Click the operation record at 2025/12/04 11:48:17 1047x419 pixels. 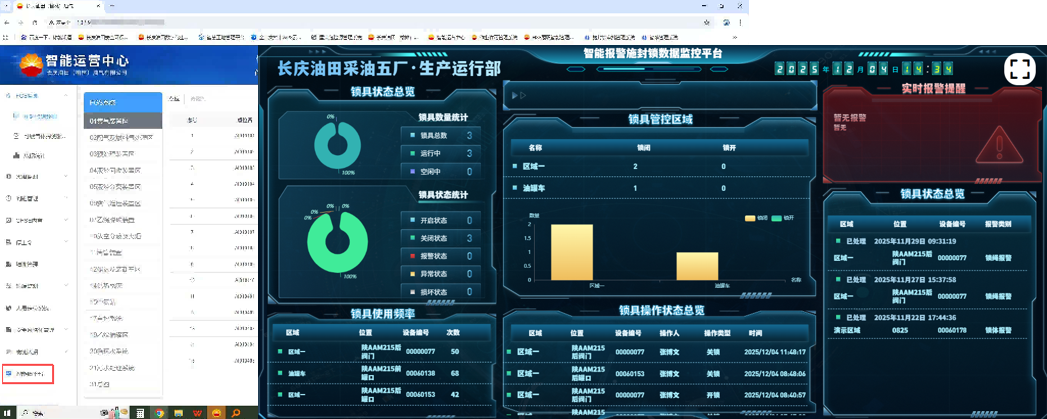(658, 352)
